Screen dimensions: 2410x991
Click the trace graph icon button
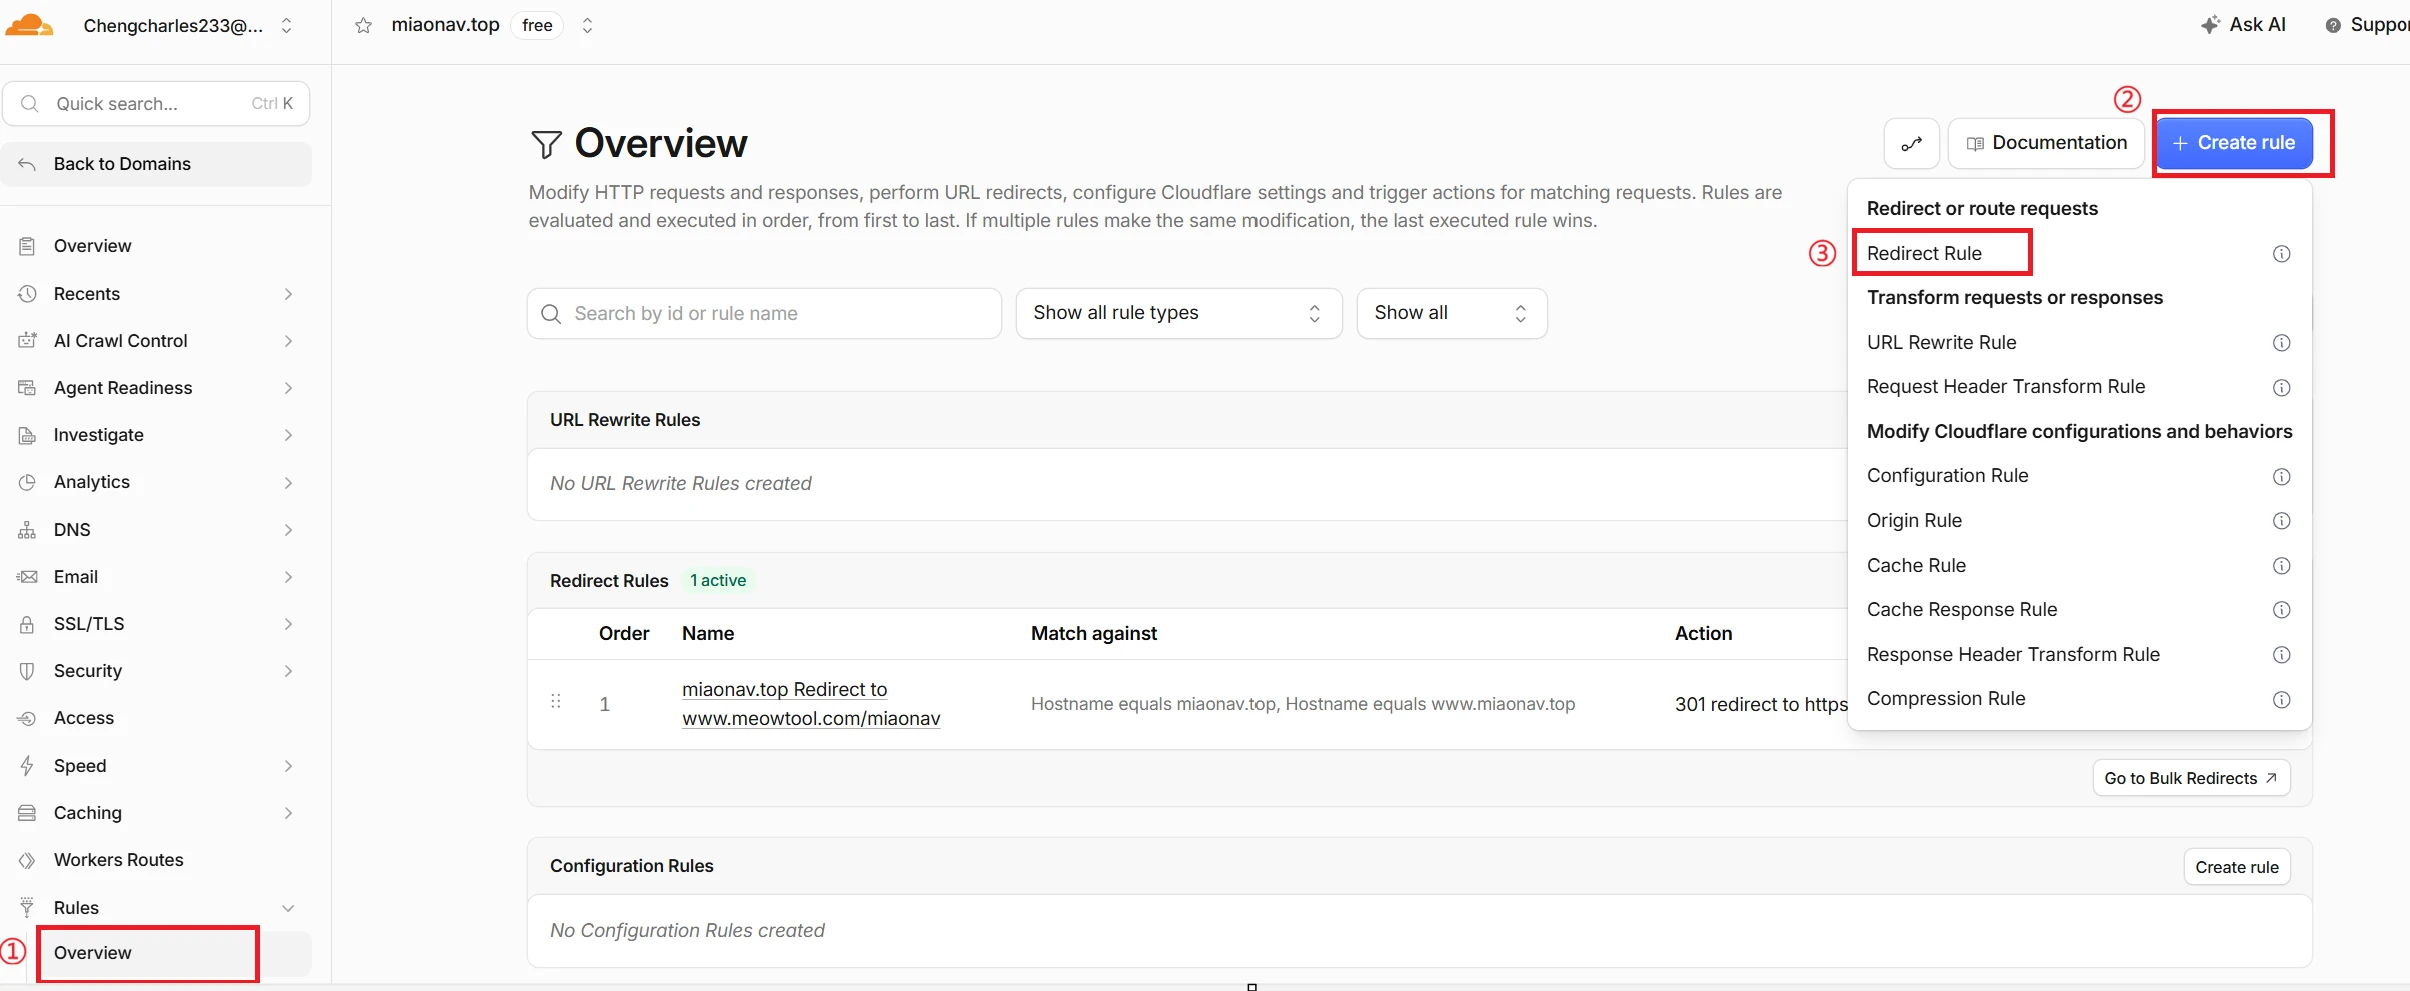point(1911,144)
